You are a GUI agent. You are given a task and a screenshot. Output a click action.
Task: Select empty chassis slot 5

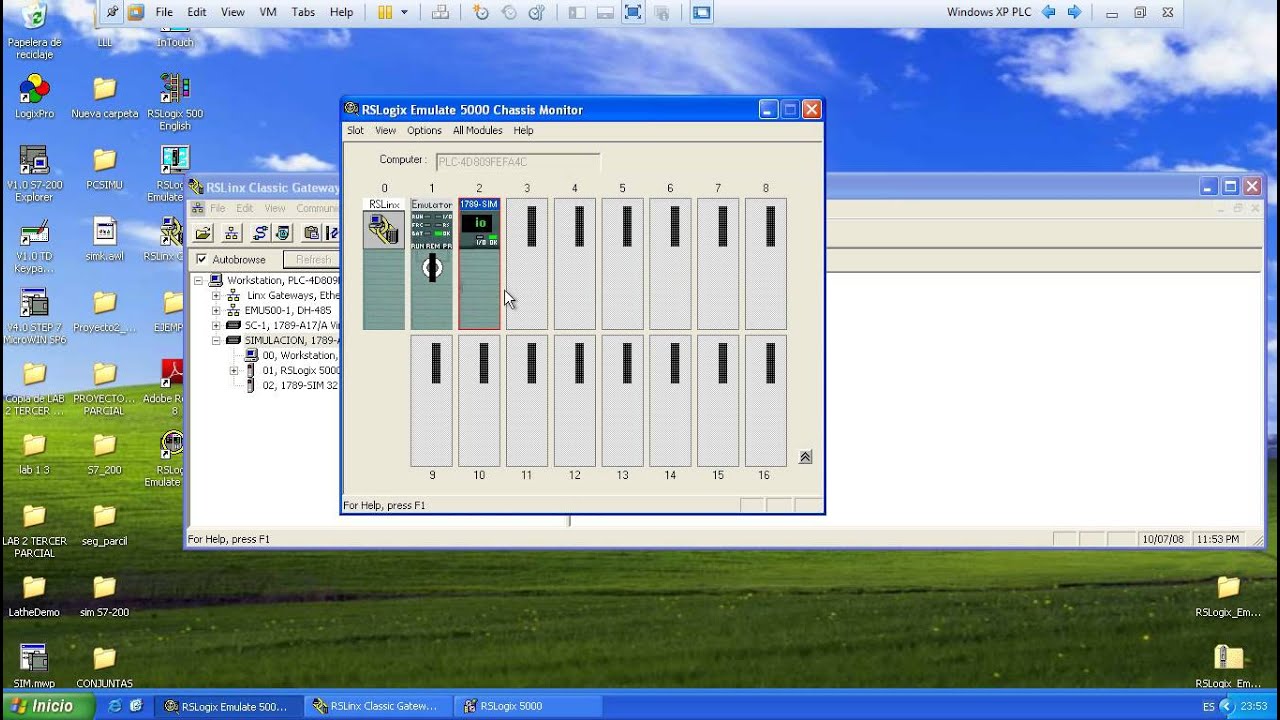[622, 264]
